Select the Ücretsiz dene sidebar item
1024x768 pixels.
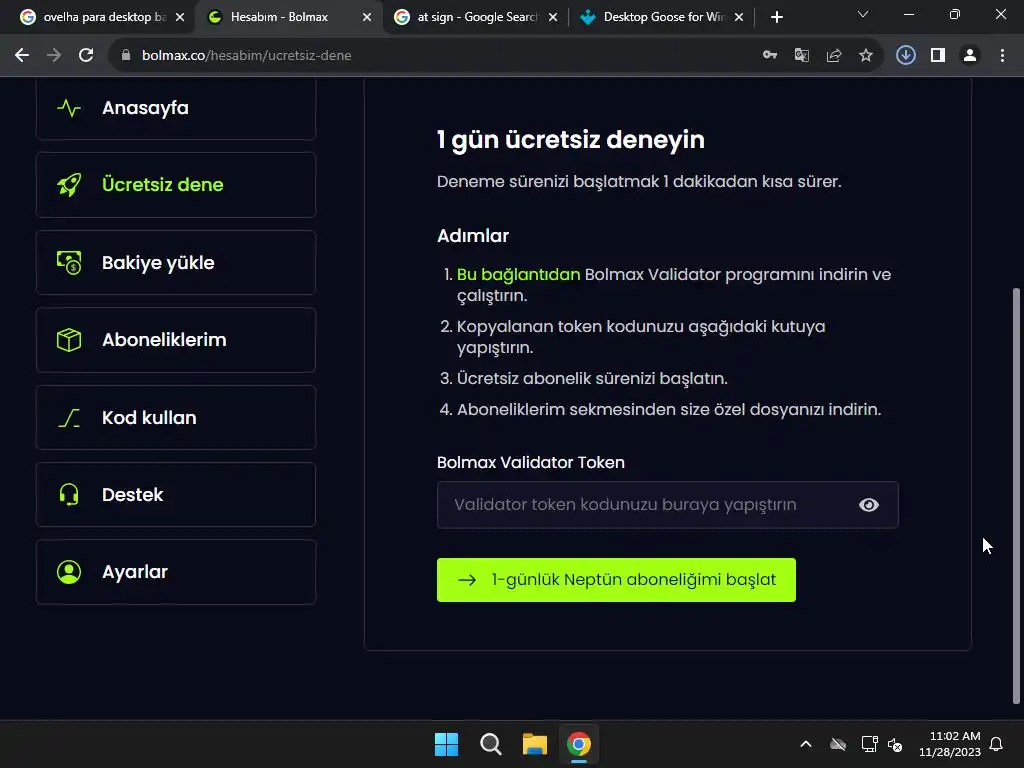(x=176, y=185)
